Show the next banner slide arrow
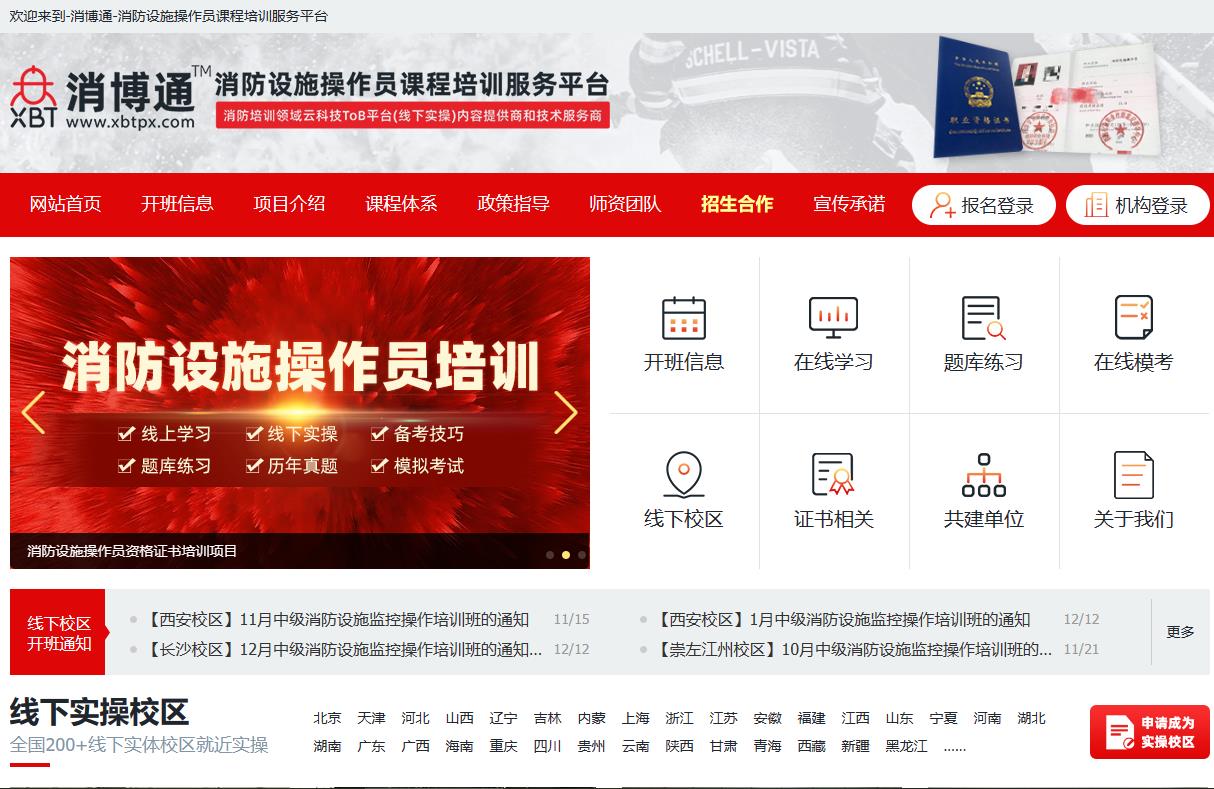This screenshot has height=789, width=1214. pos(566,412)
